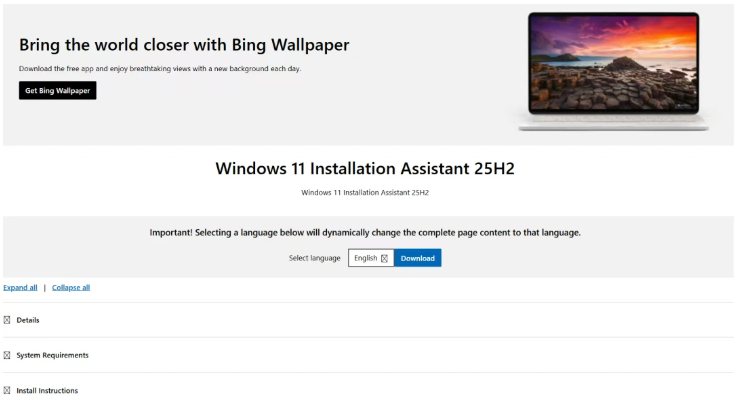This screenshot has width=743, height=414.
Task: Click the separator between Expand all and Collapse all
Action: pyautogui.click(x=44, y=287)
